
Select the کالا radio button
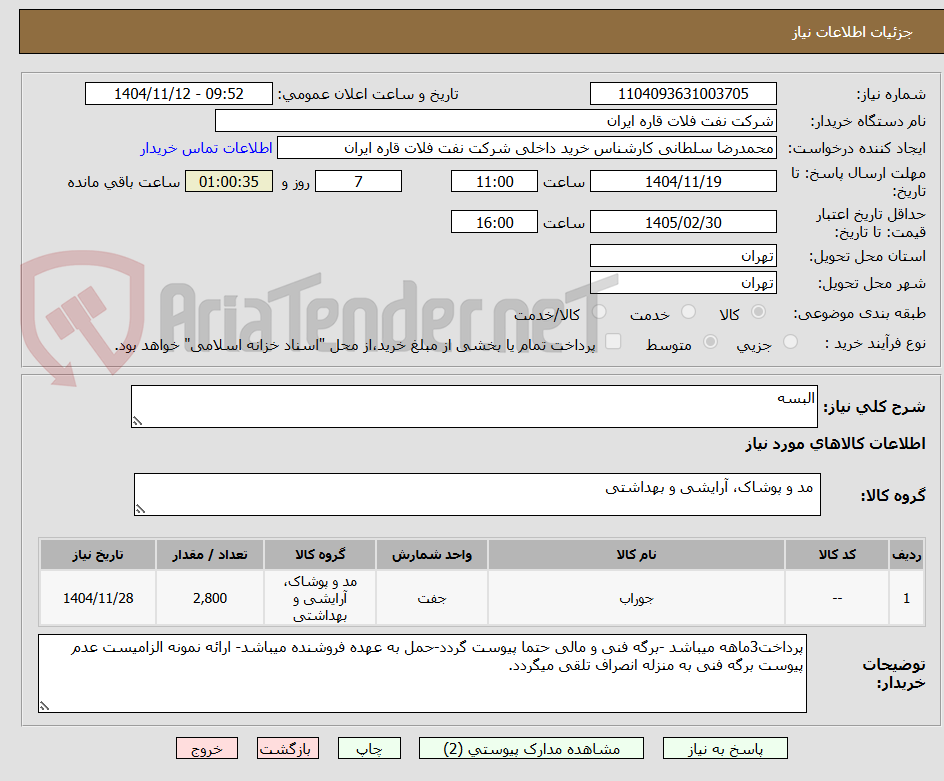(758, 312)
